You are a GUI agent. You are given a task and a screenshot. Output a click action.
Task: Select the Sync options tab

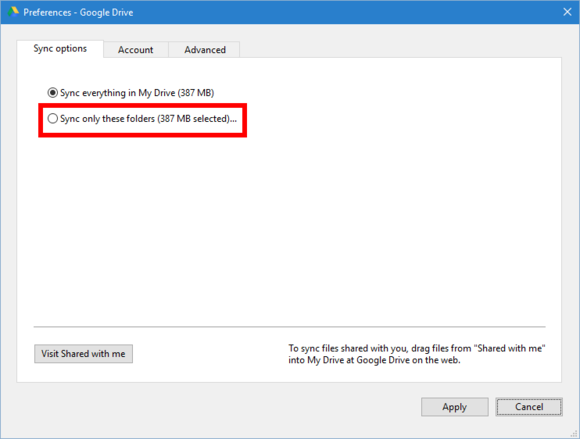(x=60, y=48)
